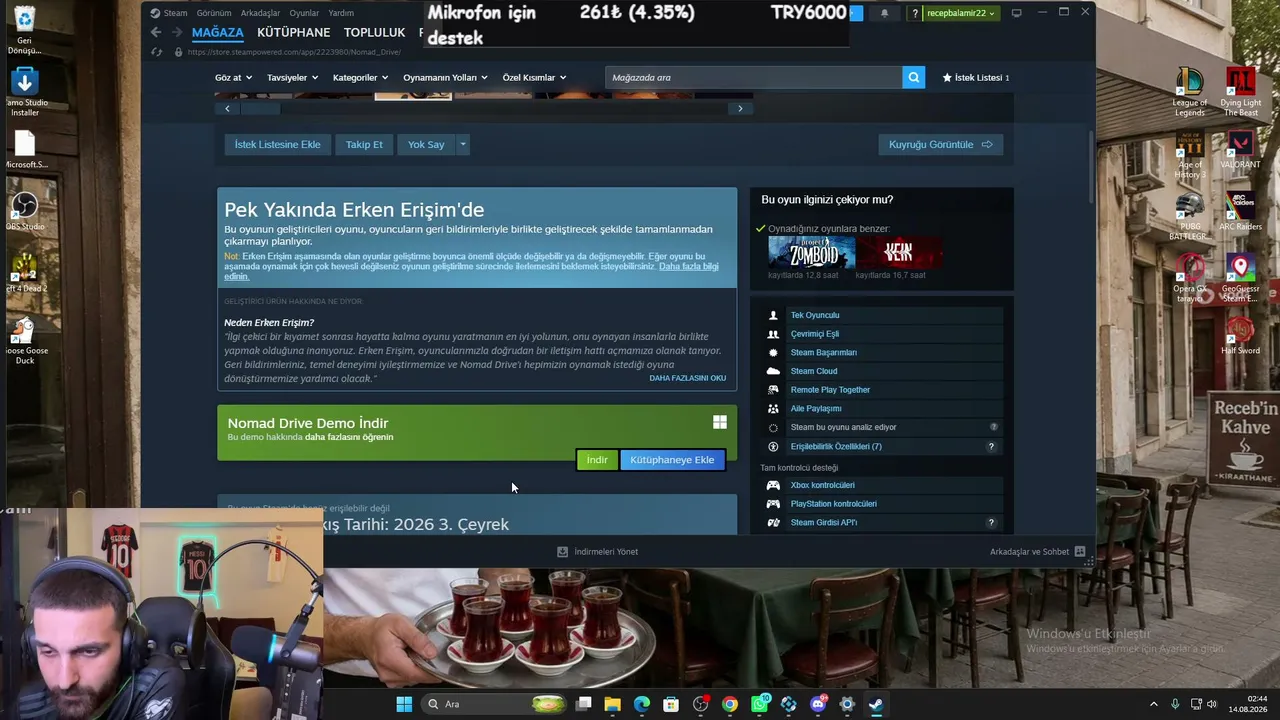This screenshot has height=720, width=1280.
Task: Open the Oyunlar menu
Action: pos(304,13)
